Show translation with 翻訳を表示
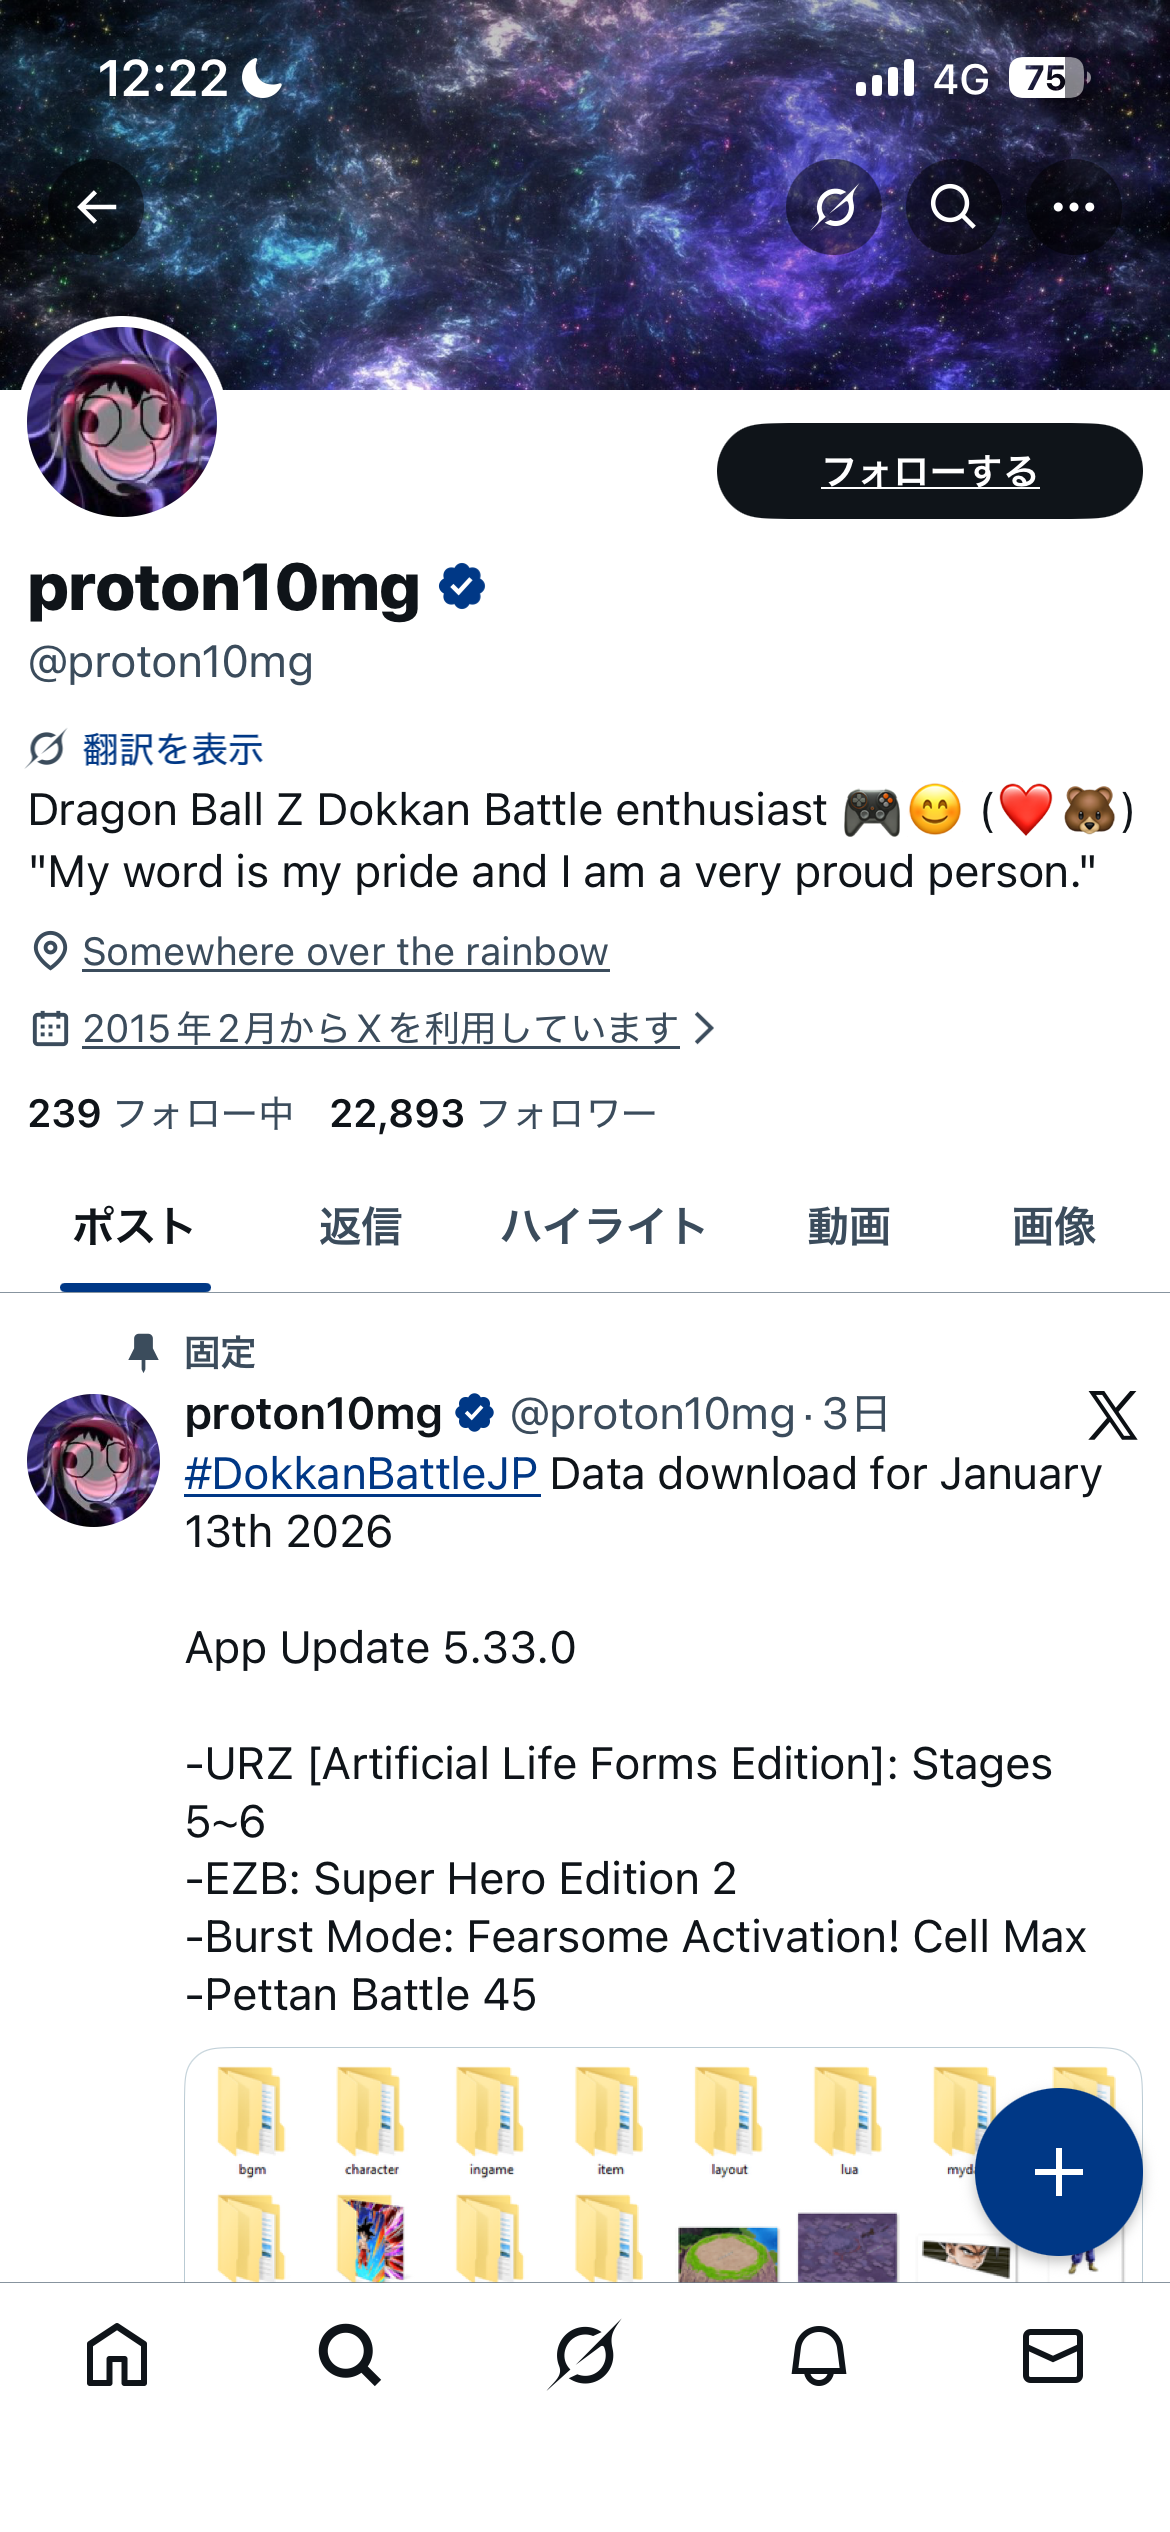The image size is (1170, 2532). [172, 749]
